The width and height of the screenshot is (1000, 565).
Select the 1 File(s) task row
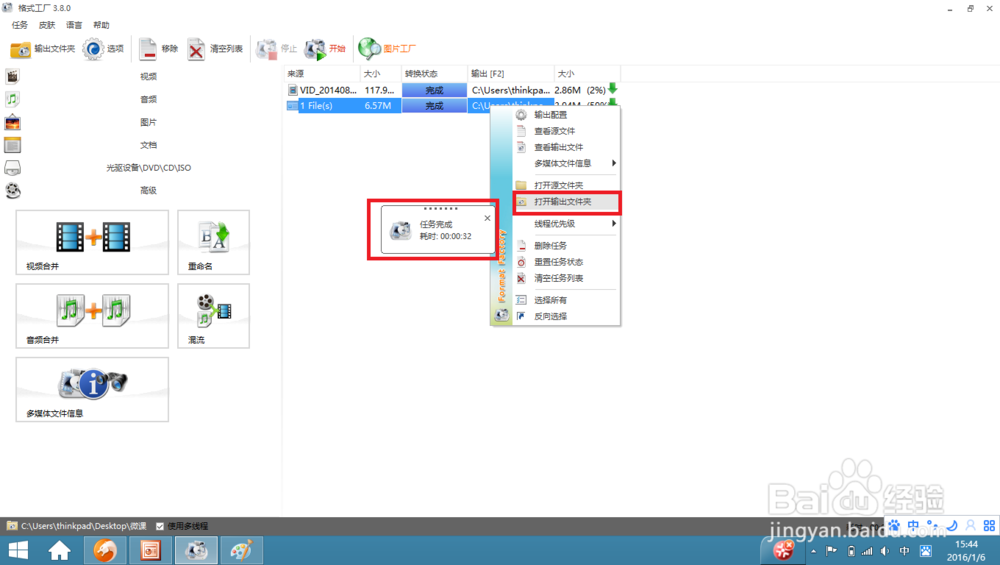pyautogui.click(x=388, y=106)
